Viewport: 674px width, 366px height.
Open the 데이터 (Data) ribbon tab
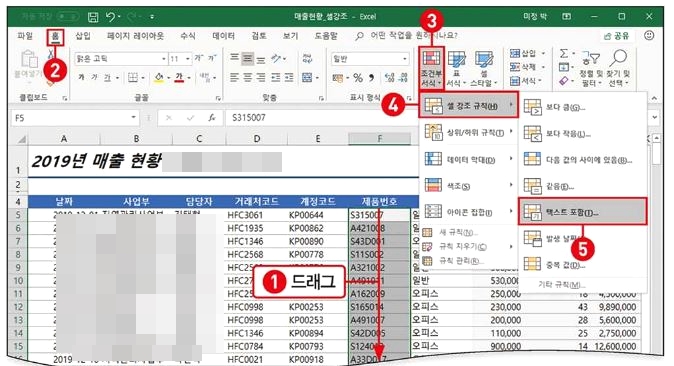click(224, 36)
